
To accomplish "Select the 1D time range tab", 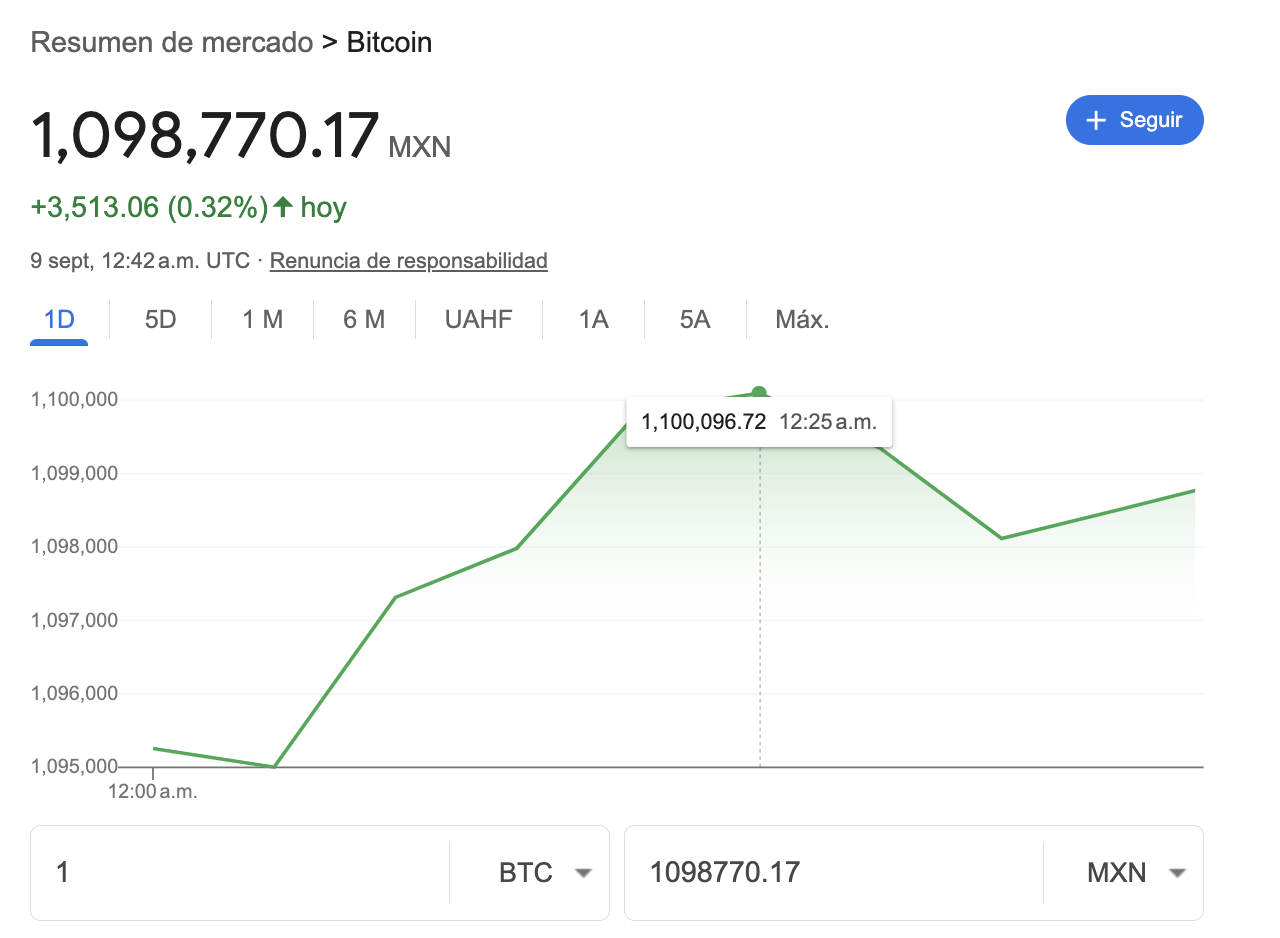I will 59,320.
